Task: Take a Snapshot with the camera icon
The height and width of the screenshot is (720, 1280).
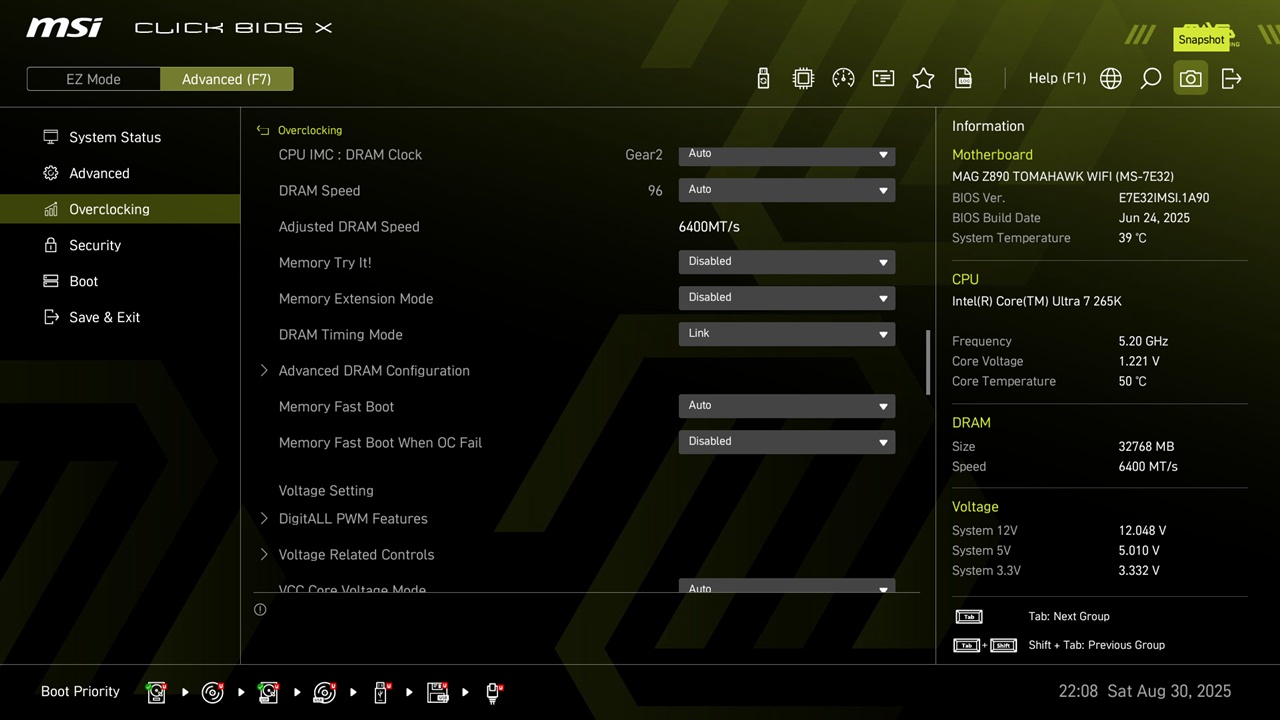Action: click(x=1190, y=78)
